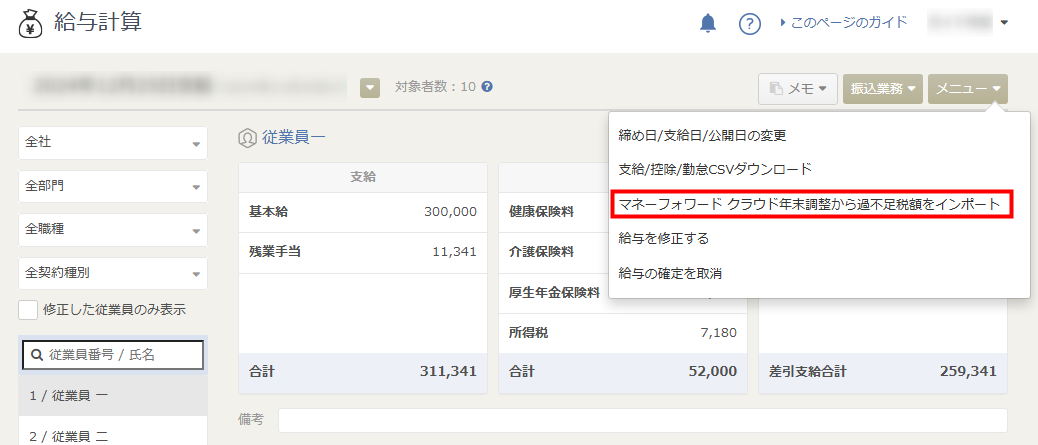
Task: Open the user account dropdown arrow
Action: coord(1004,22)
